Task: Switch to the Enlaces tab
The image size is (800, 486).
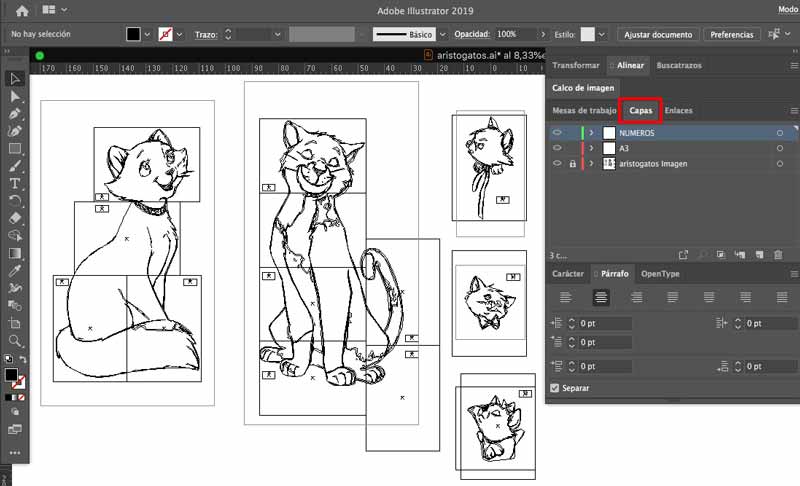Action: pyautogui.click(x=679, y=111)
